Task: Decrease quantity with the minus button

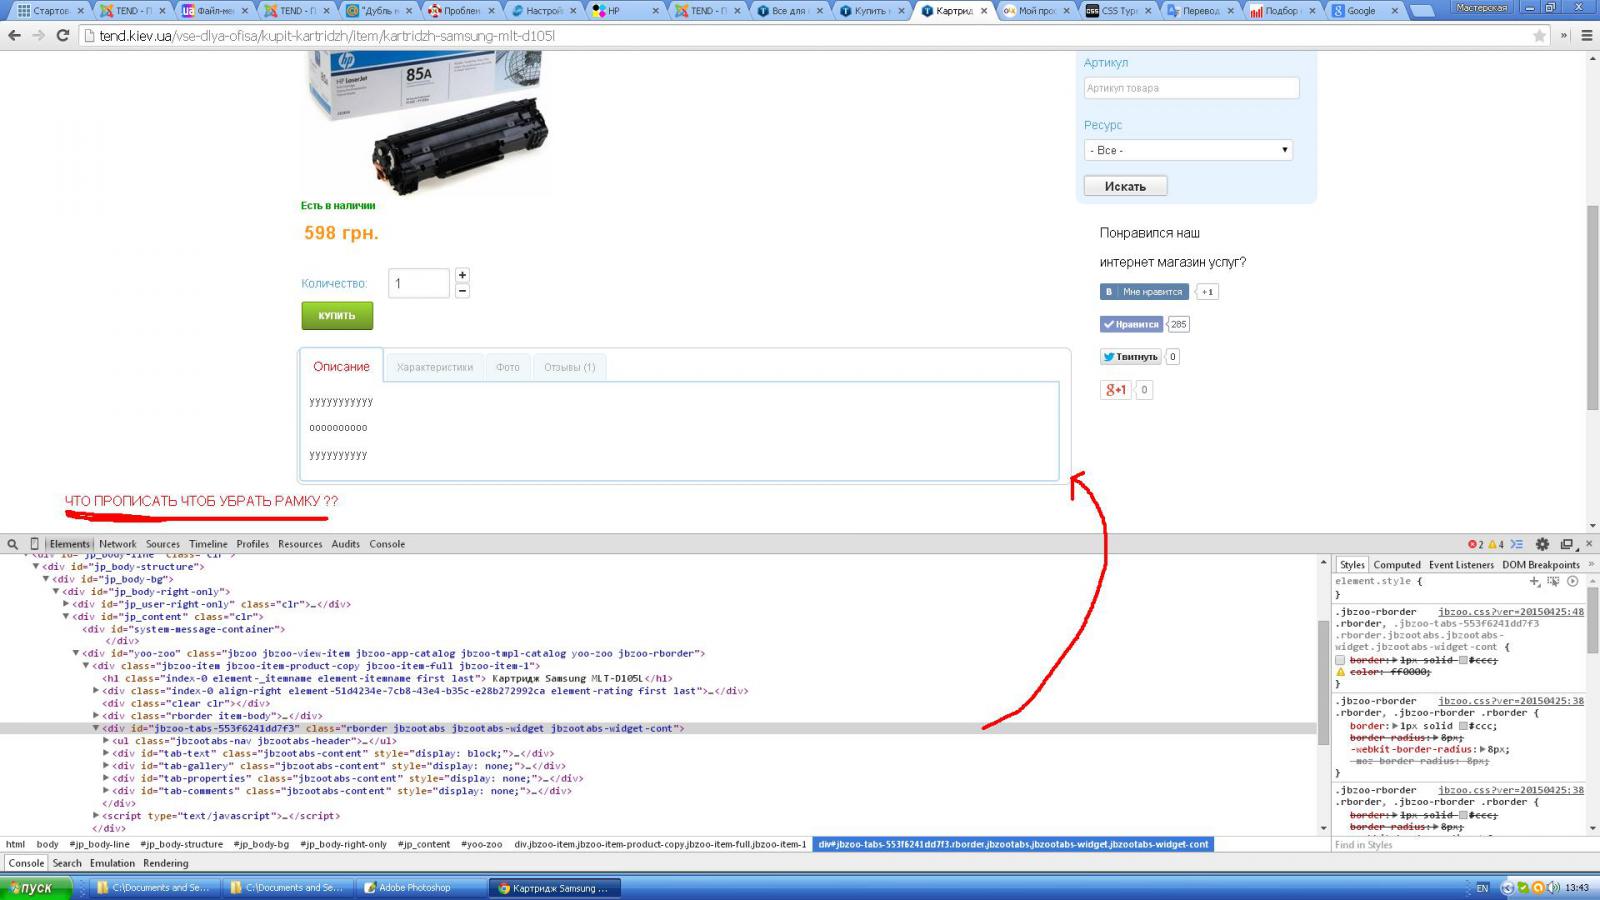Action: point(462,291)
